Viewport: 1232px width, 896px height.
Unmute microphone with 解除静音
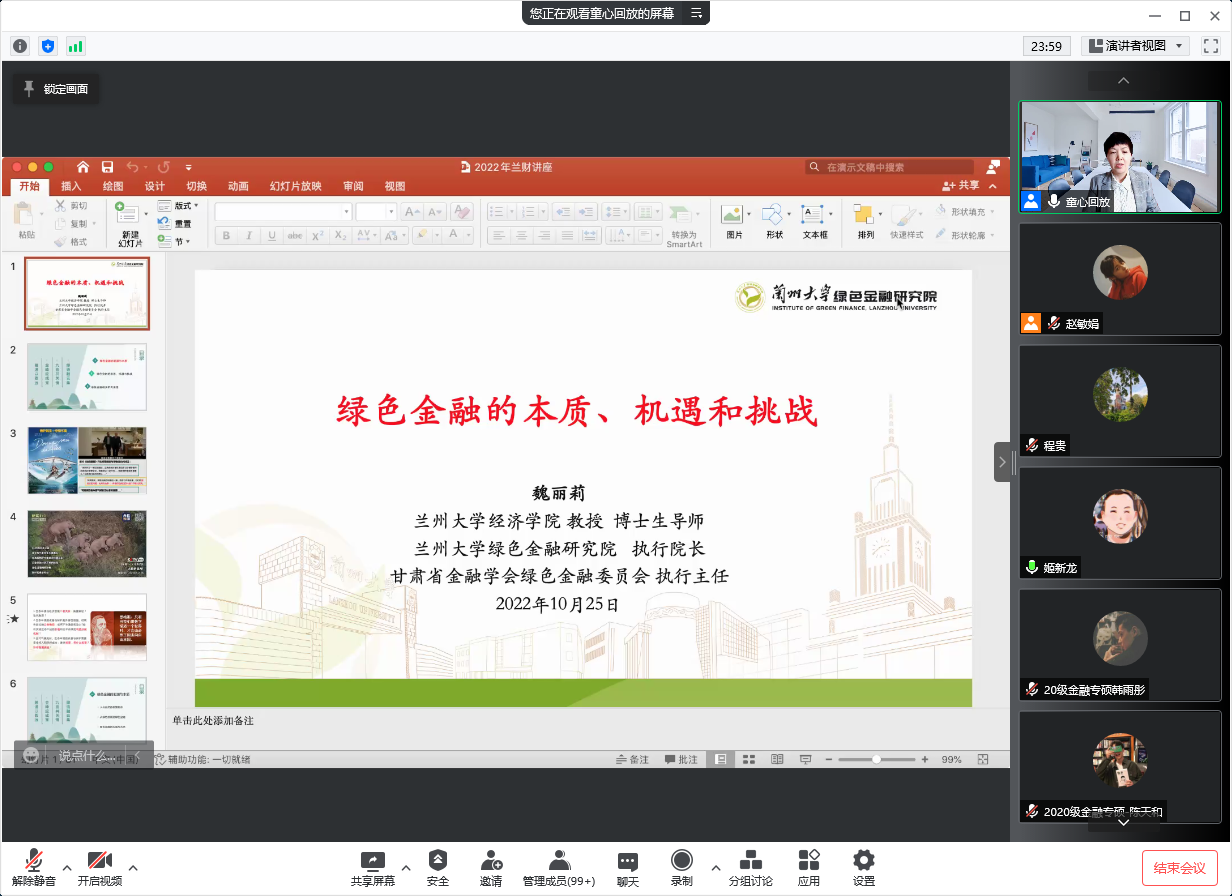pyautogui.click(x=34, y=867)
